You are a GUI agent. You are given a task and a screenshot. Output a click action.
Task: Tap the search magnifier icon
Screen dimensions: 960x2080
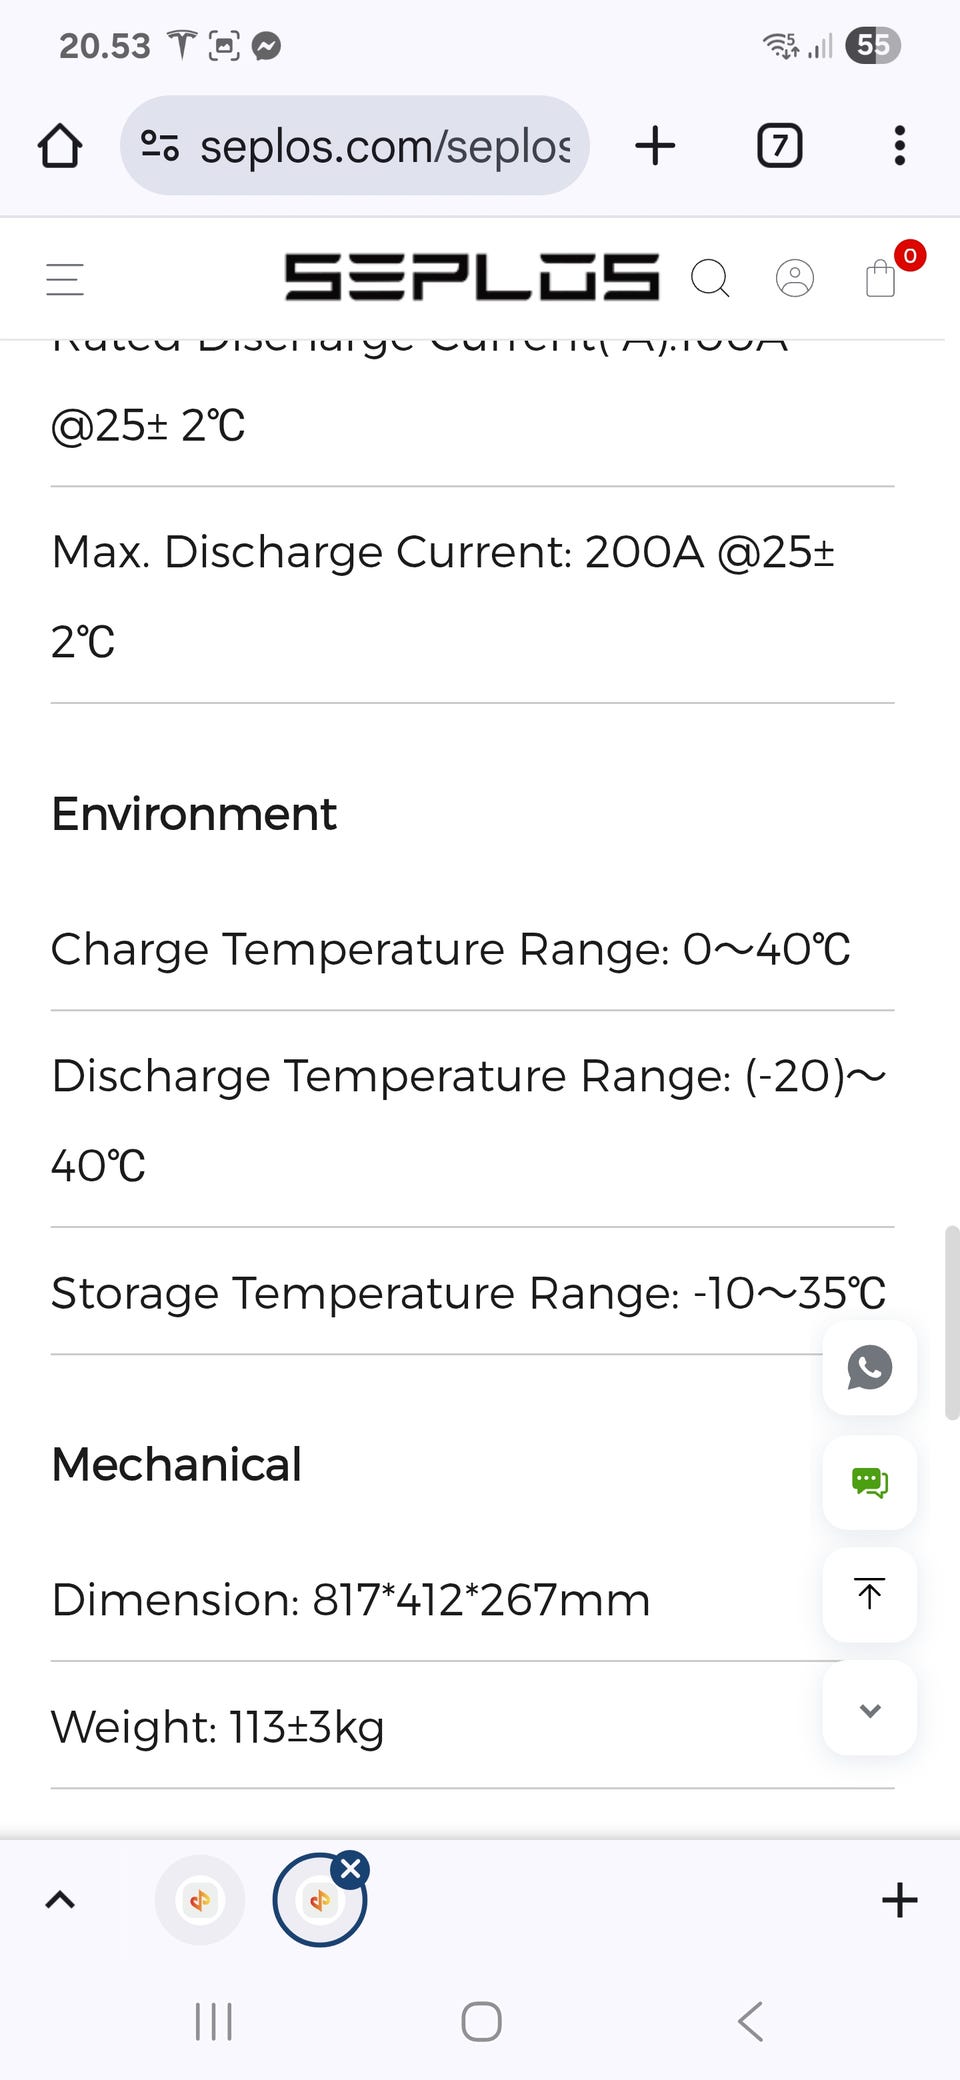click(710, 278)
